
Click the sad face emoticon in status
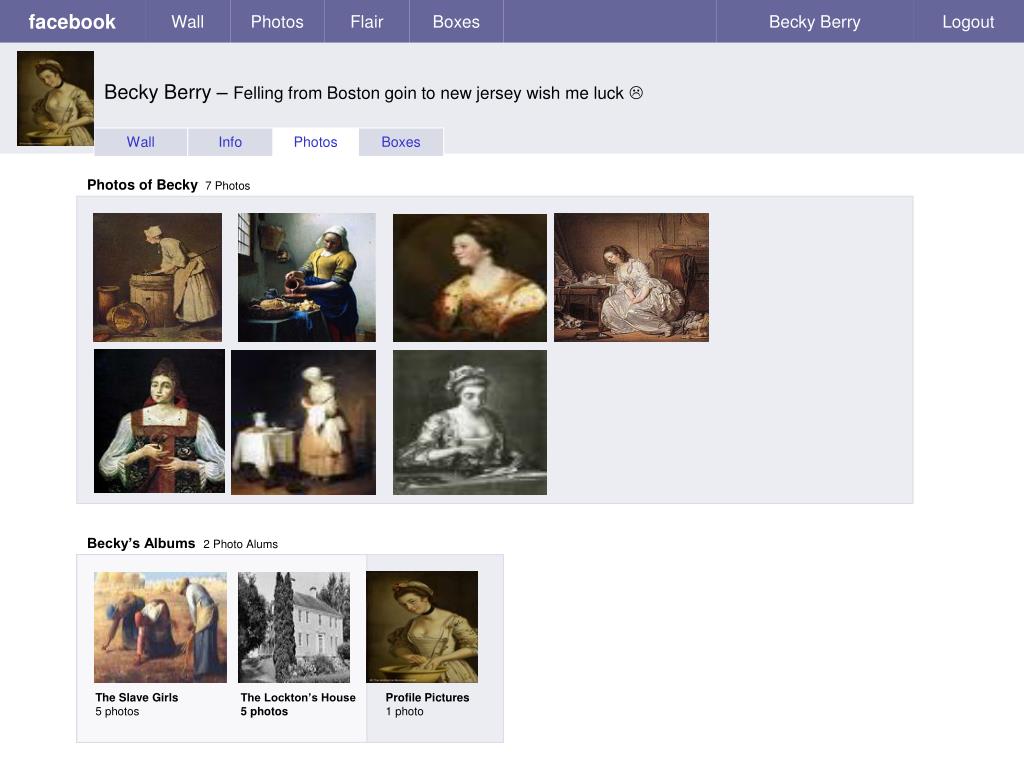point(636,93)
